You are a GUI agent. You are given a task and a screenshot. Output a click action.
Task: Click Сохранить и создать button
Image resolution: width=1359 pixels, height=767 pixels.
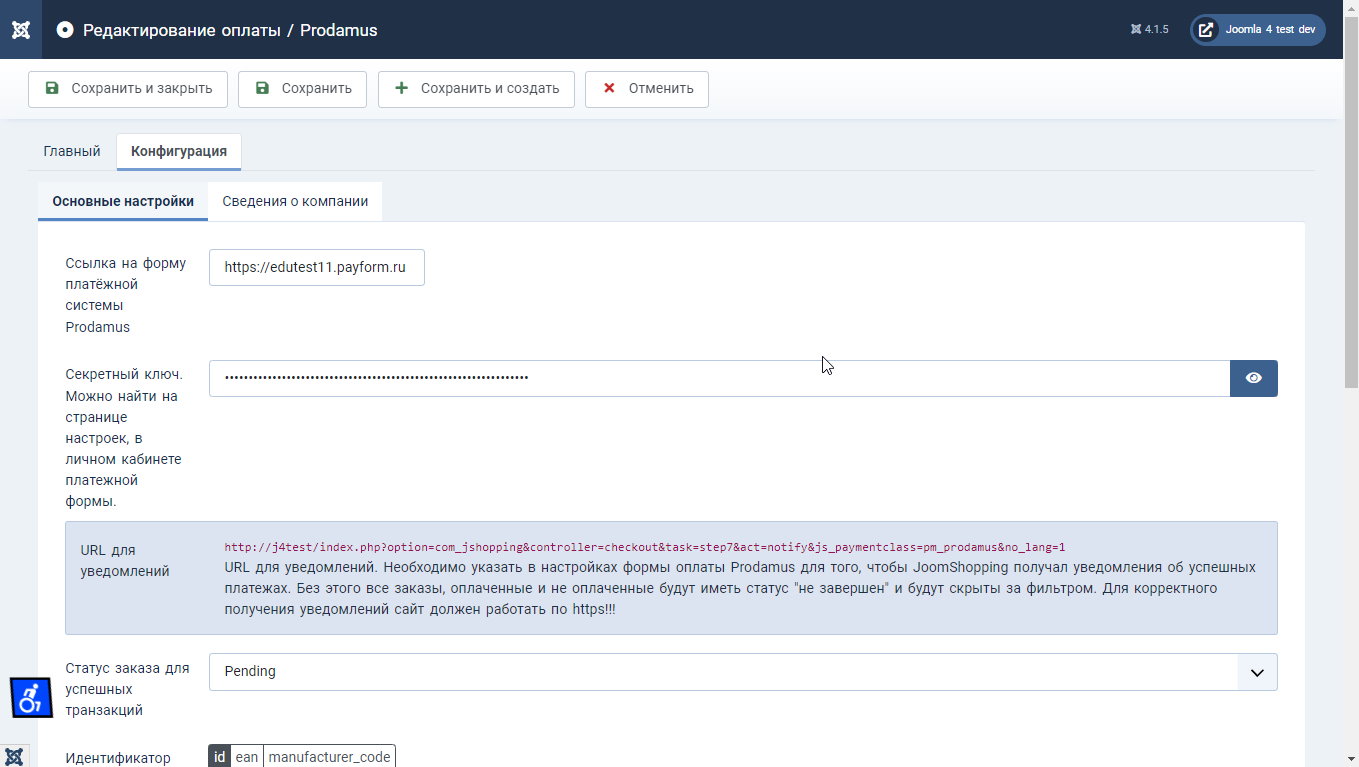(x=476, y=88)
